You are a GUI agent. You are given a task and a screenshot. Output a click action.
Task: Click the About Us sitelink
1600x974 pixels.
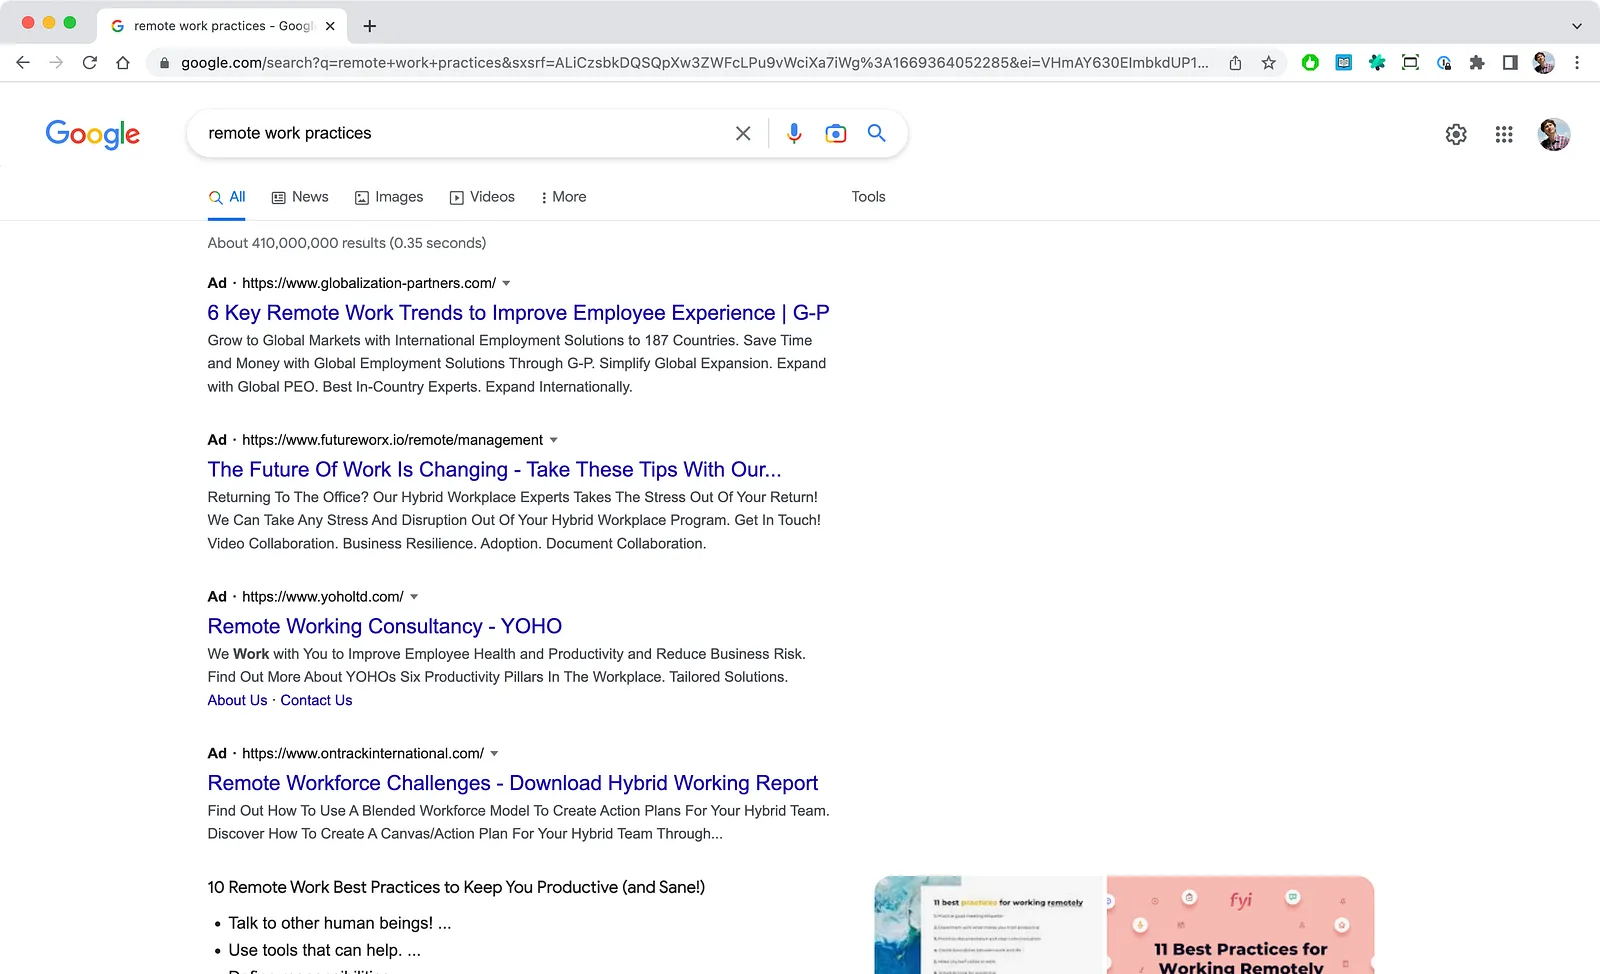tap(237, 700)
